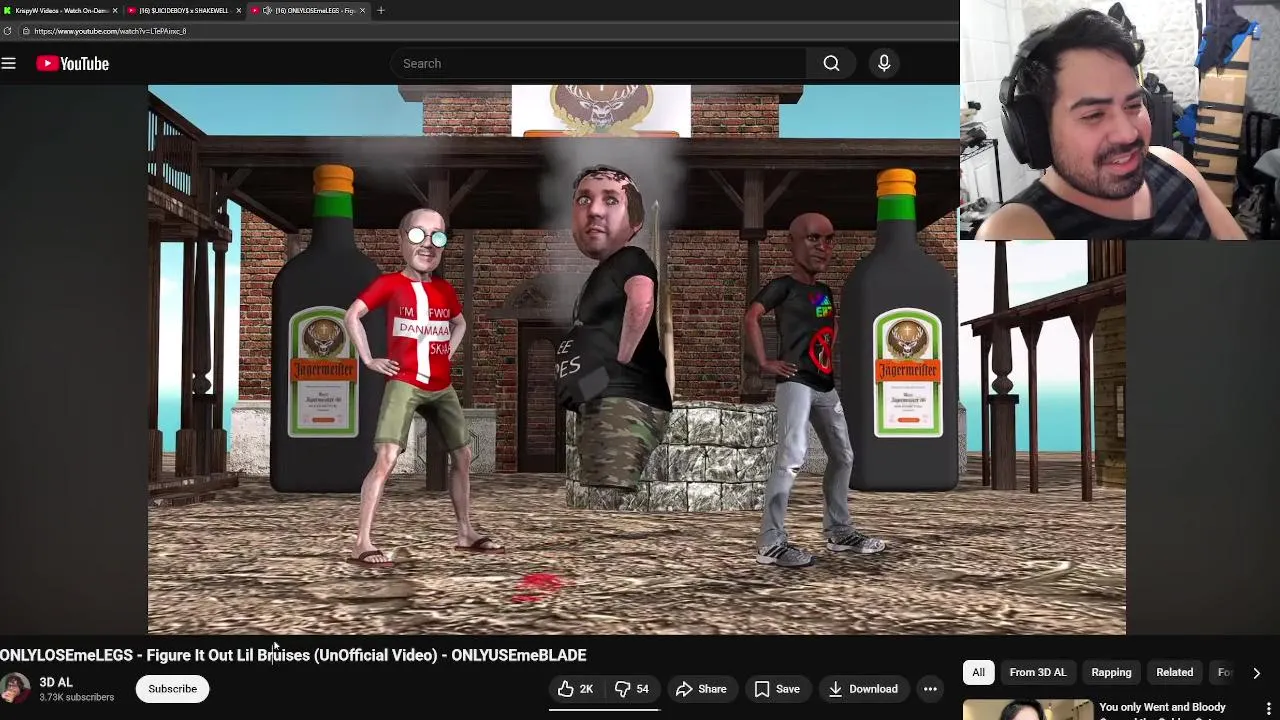Open 3D AL channel avatar
This screenshot has width=1280, height=720.
pyautogui.click(x=14, y=689)
